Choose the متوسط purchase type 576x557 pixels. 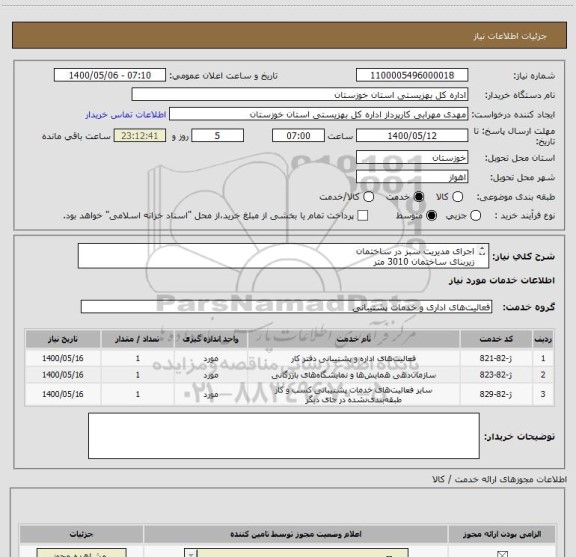pos(431,216)
